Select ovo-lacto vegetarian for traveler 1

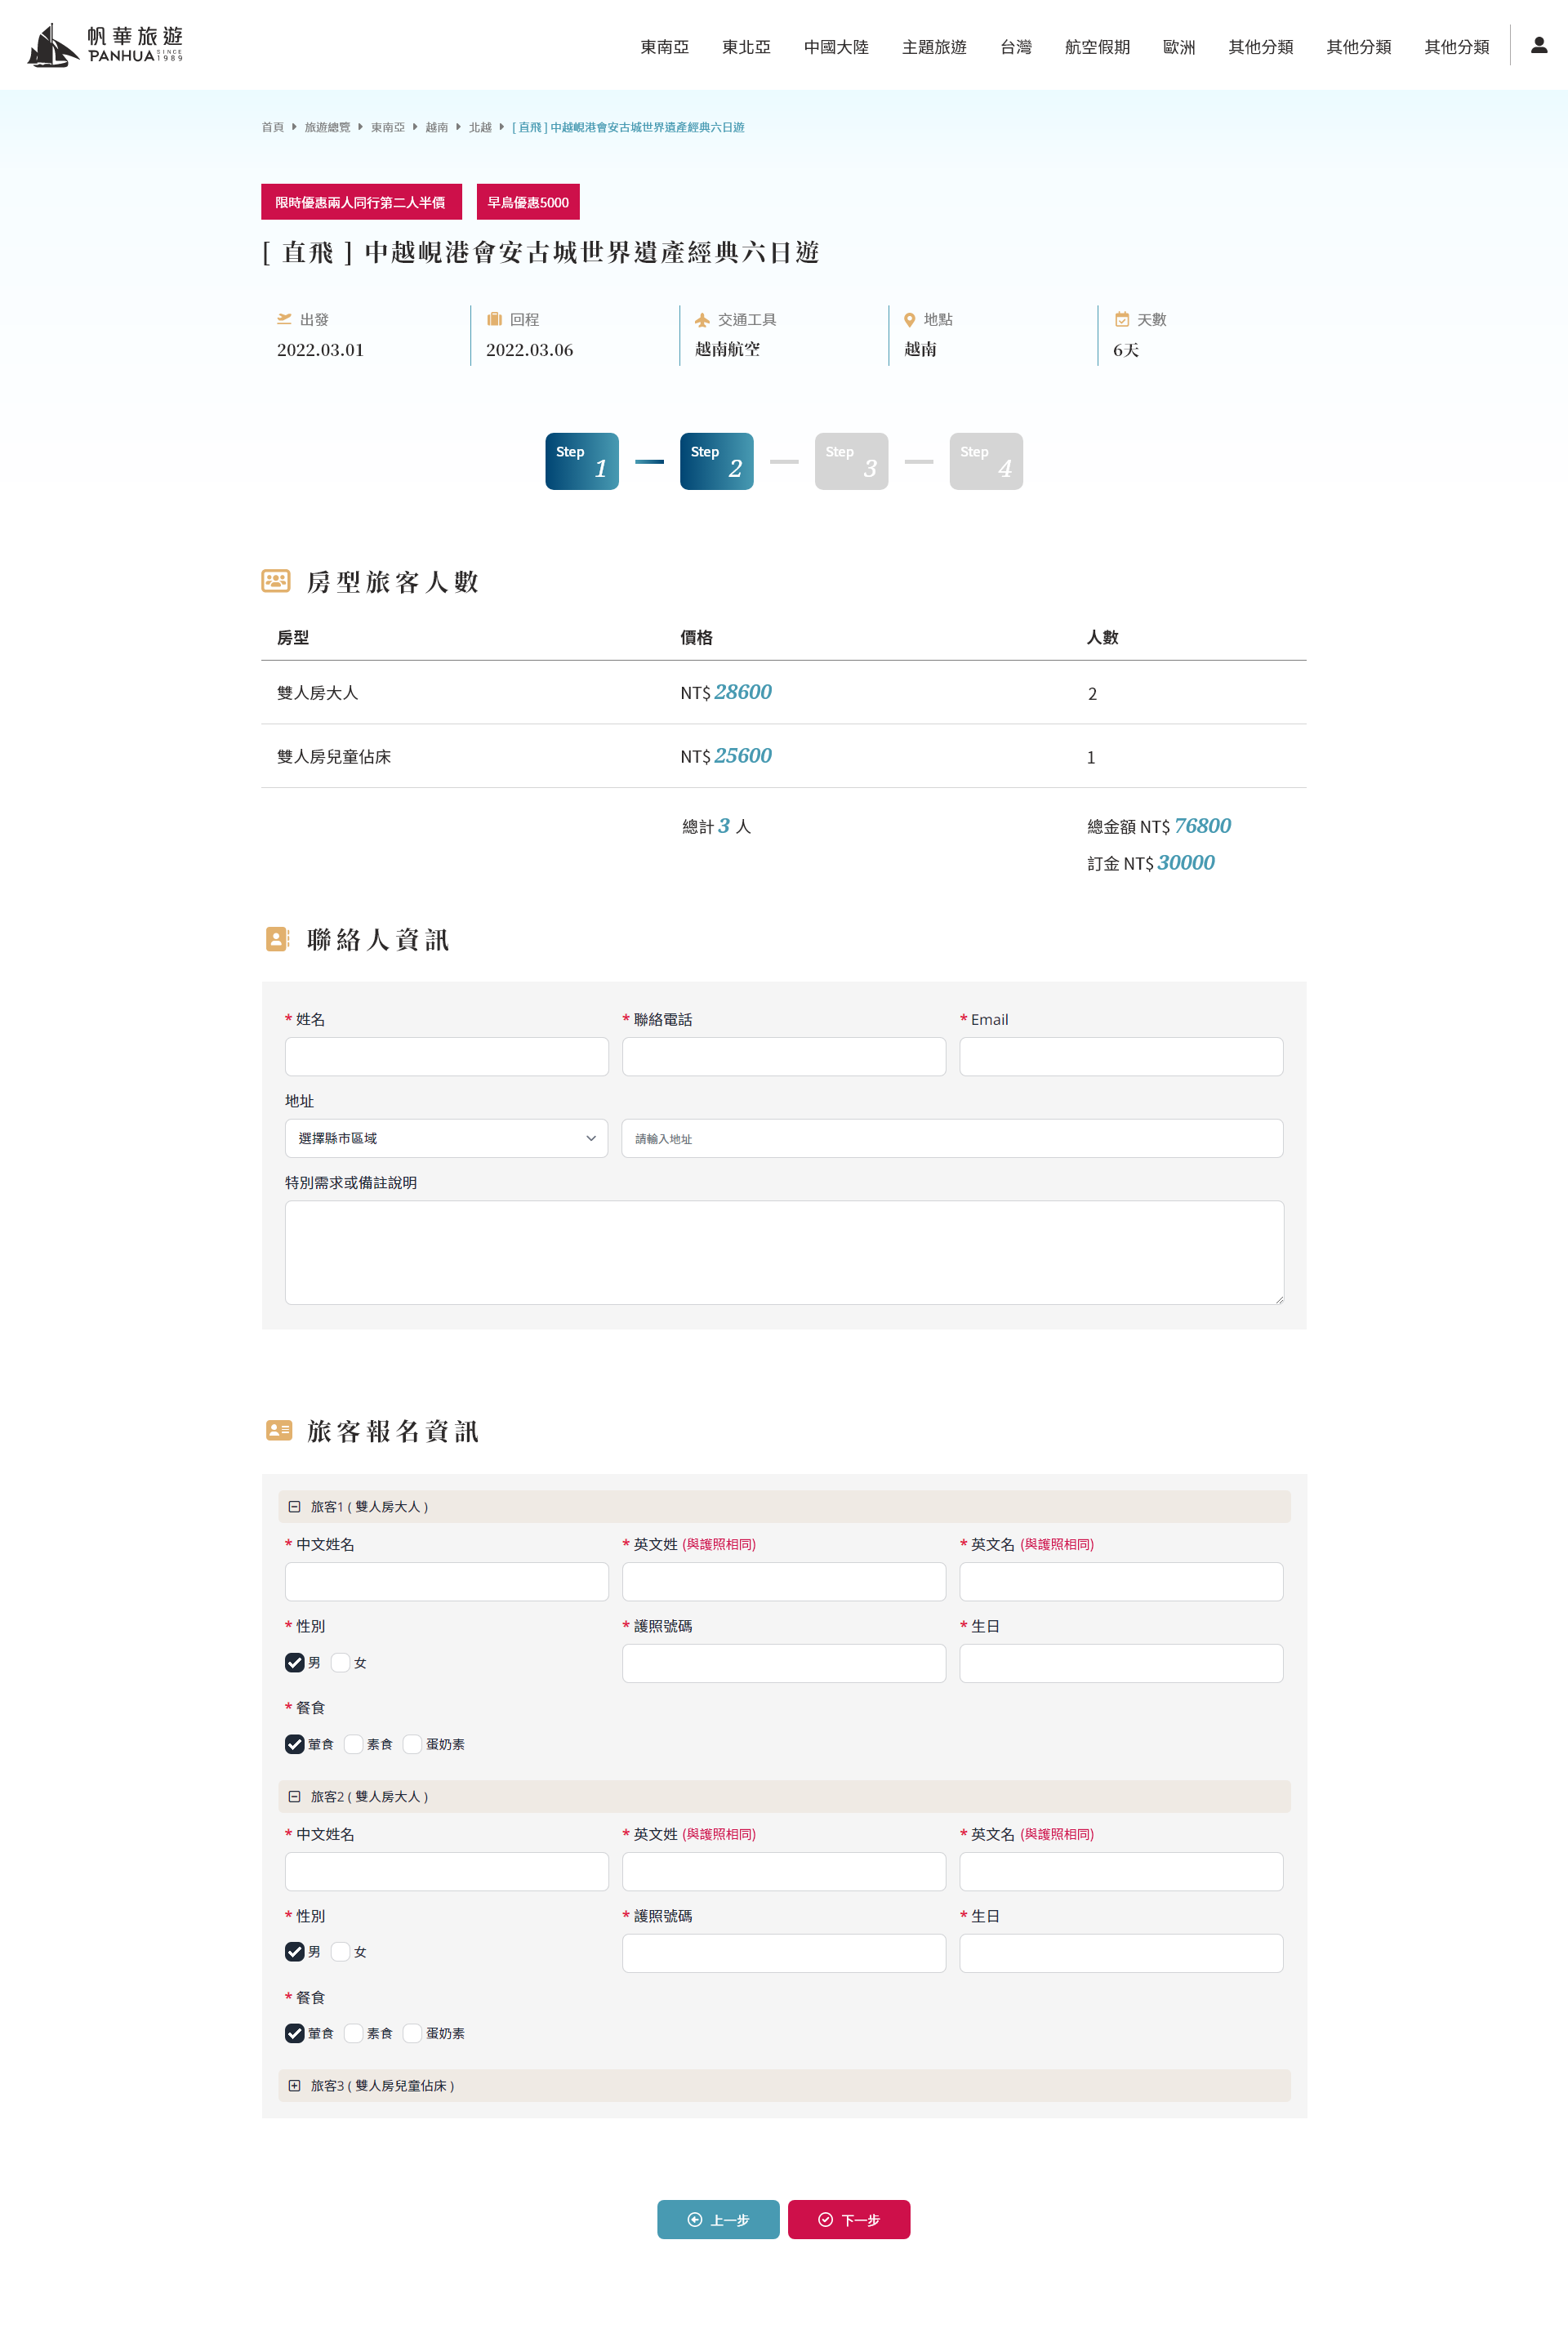pos(413,1744)
